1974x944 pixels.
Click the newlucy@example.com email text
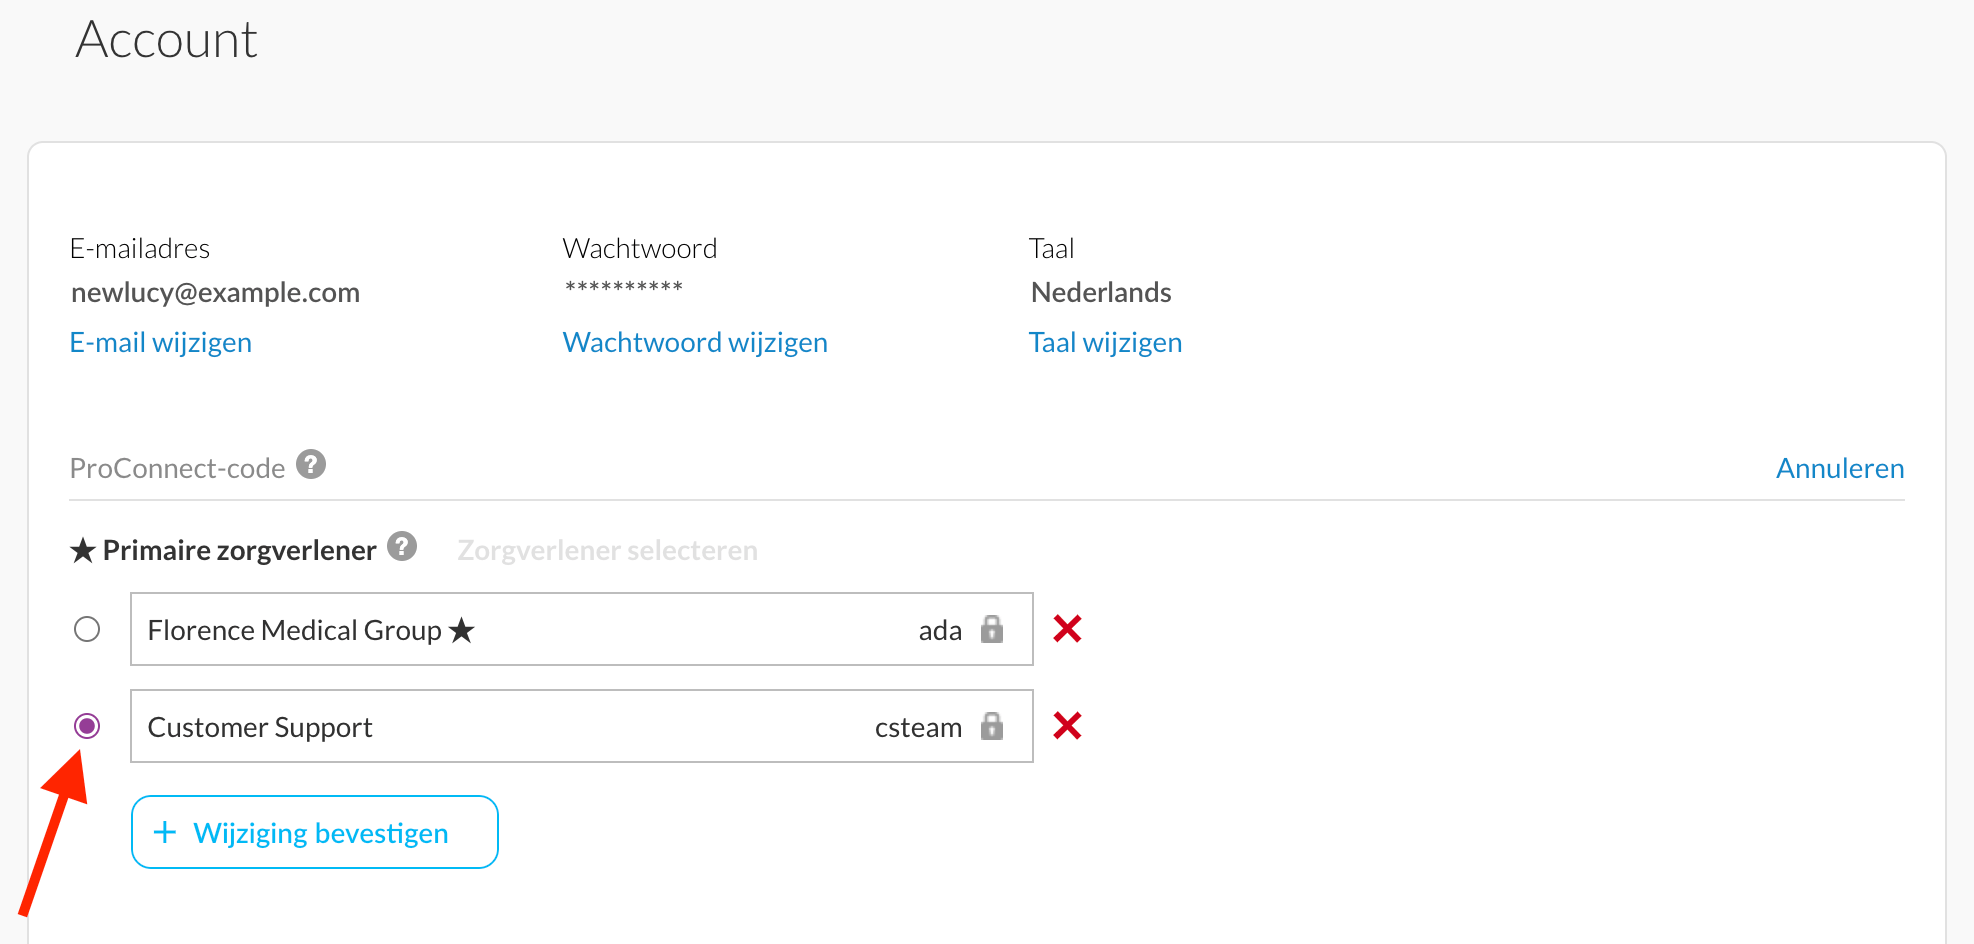click(215, 293)
